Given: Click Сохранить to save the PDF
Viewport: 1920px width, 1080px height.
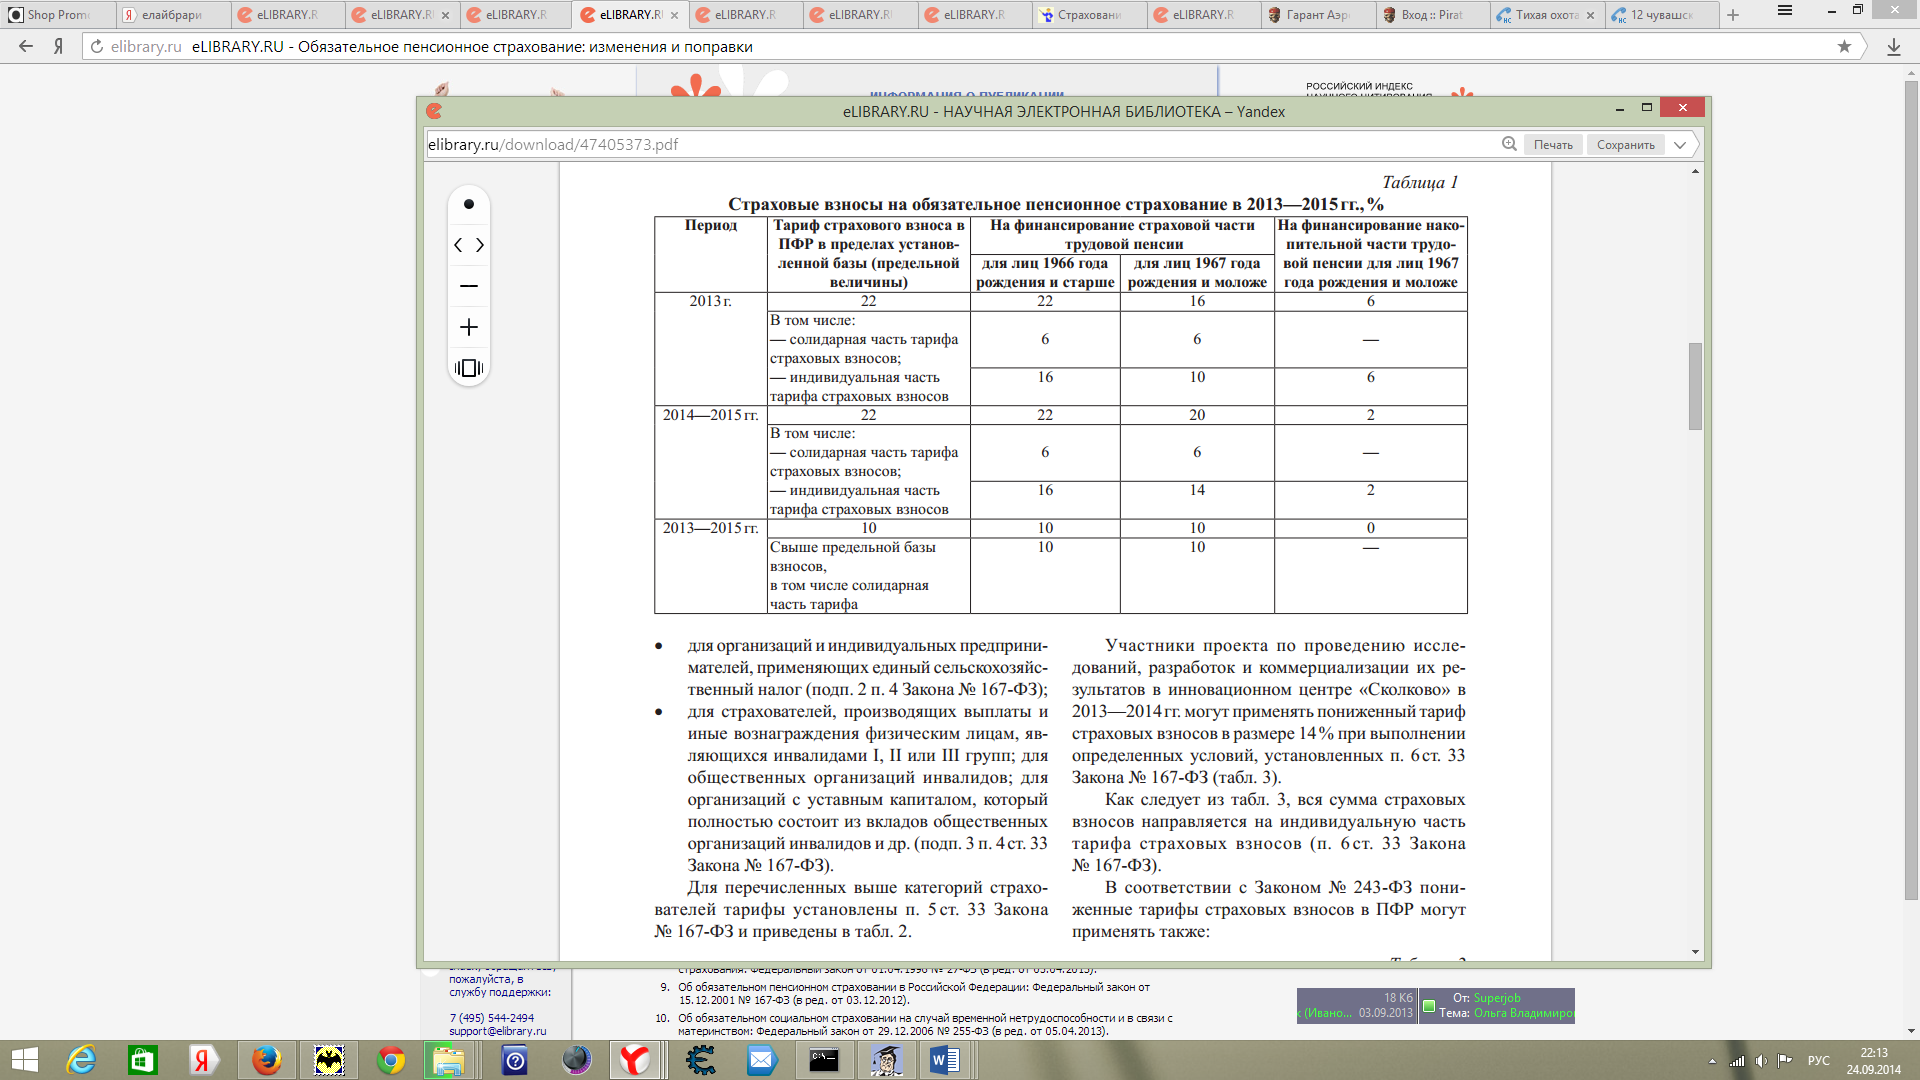Looking at the screenshot, I should point(1625,145).
